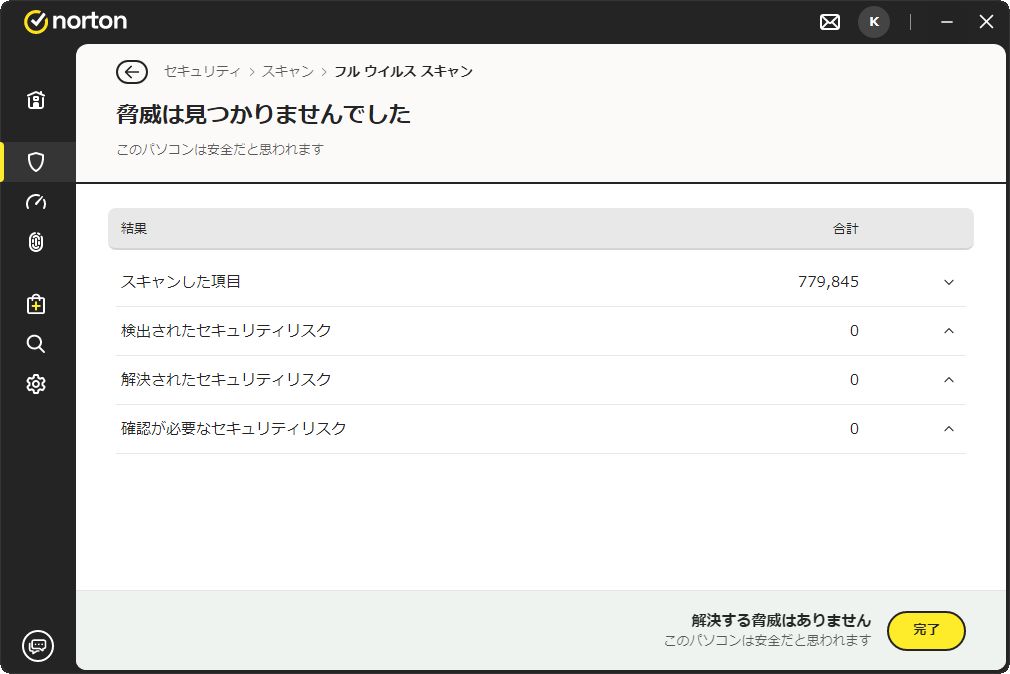The image size is (1010, 674).
Task: Click the clipboard-with-plus sidebar icon
Action: 36,304
